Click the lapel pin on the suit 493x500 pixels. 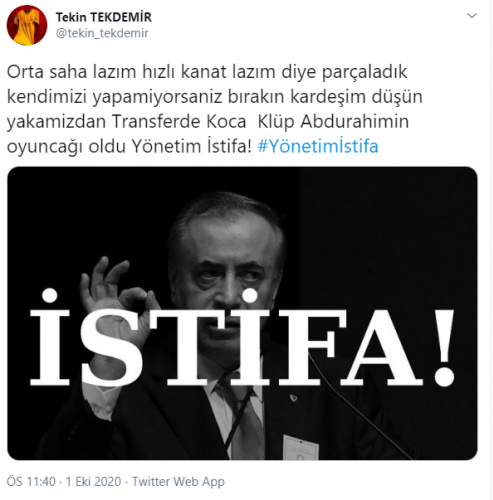(293, 397)
